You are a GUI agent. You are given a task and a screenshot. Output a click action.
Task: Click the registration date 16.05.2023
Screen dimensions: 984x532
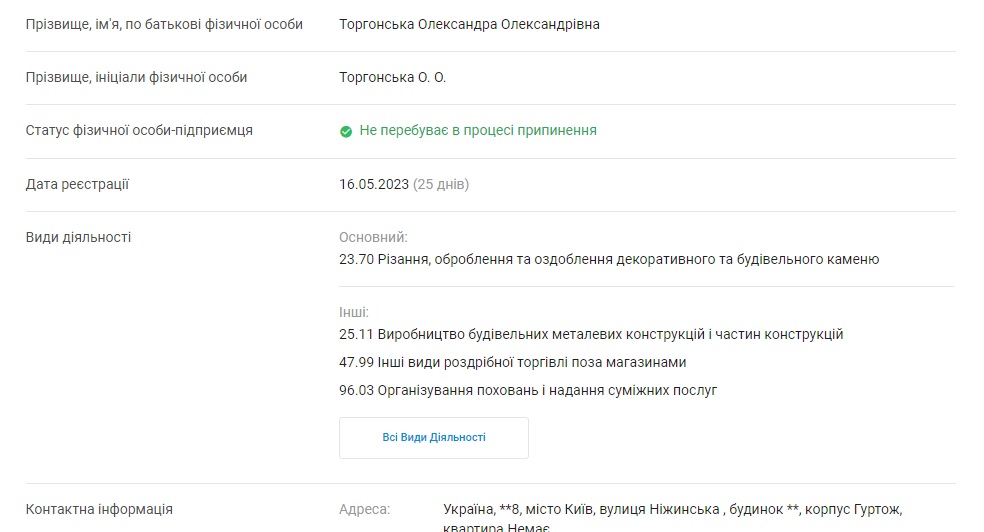point(374,184)
